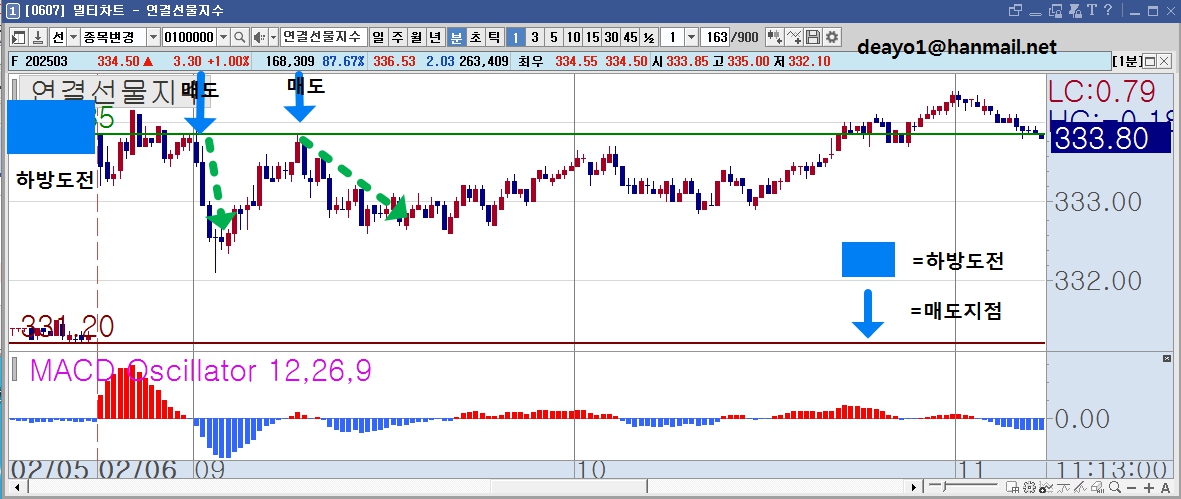This screenshot has height=499, width=1181.
Task: Open the question mark help icon
Action: coord(1108,10)
